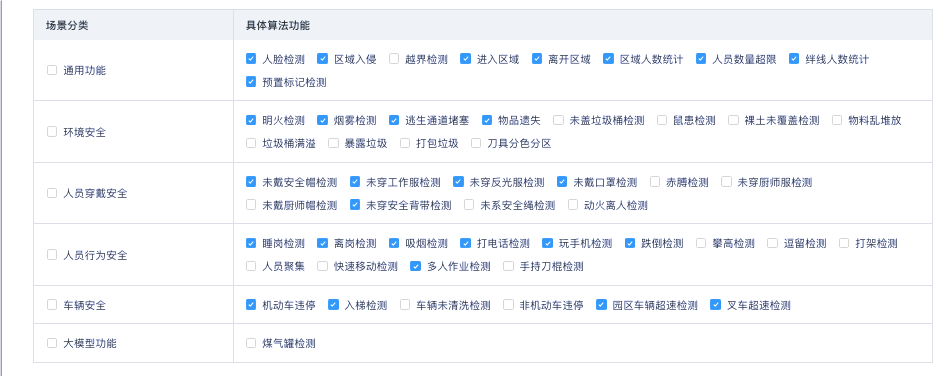Enable the 越界检测 checkbox
This screenshot has height=376, width=950.
(394, 59)
